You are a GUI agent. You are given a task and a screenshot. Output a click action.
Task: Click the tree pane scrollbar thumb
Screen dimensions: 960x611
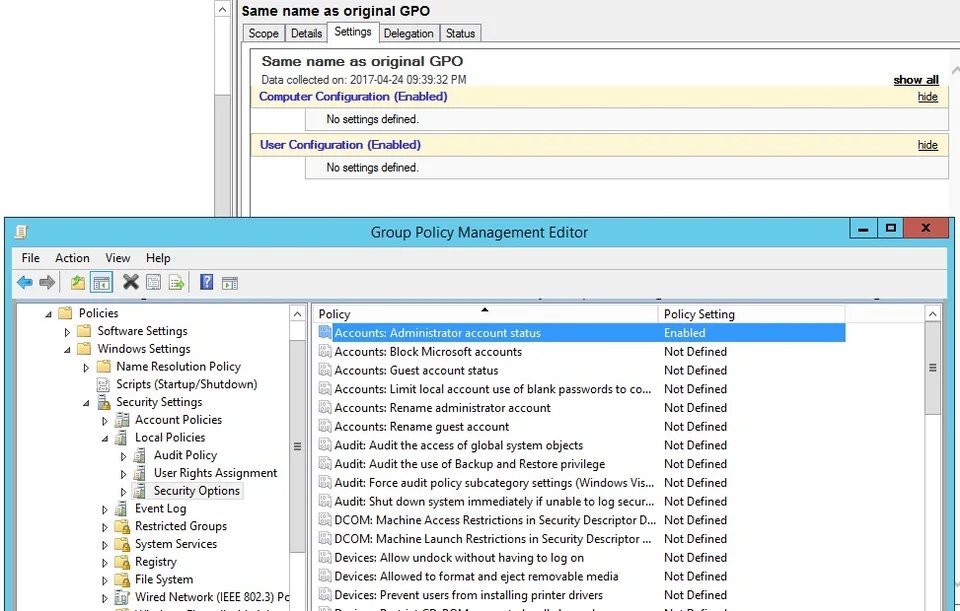(x=298, y=447)
